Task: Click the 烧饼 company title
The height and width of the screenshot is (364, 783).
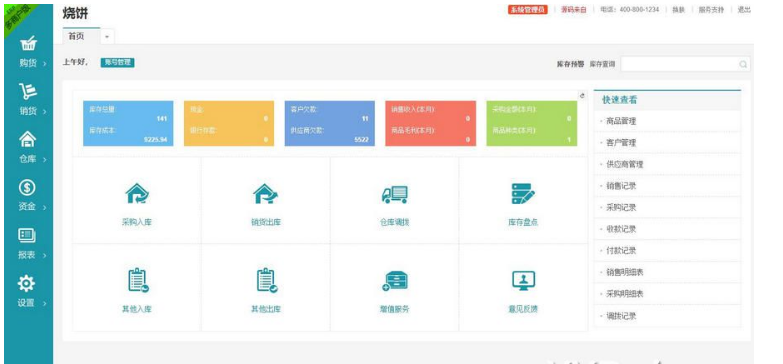Action: click(75, 13)
